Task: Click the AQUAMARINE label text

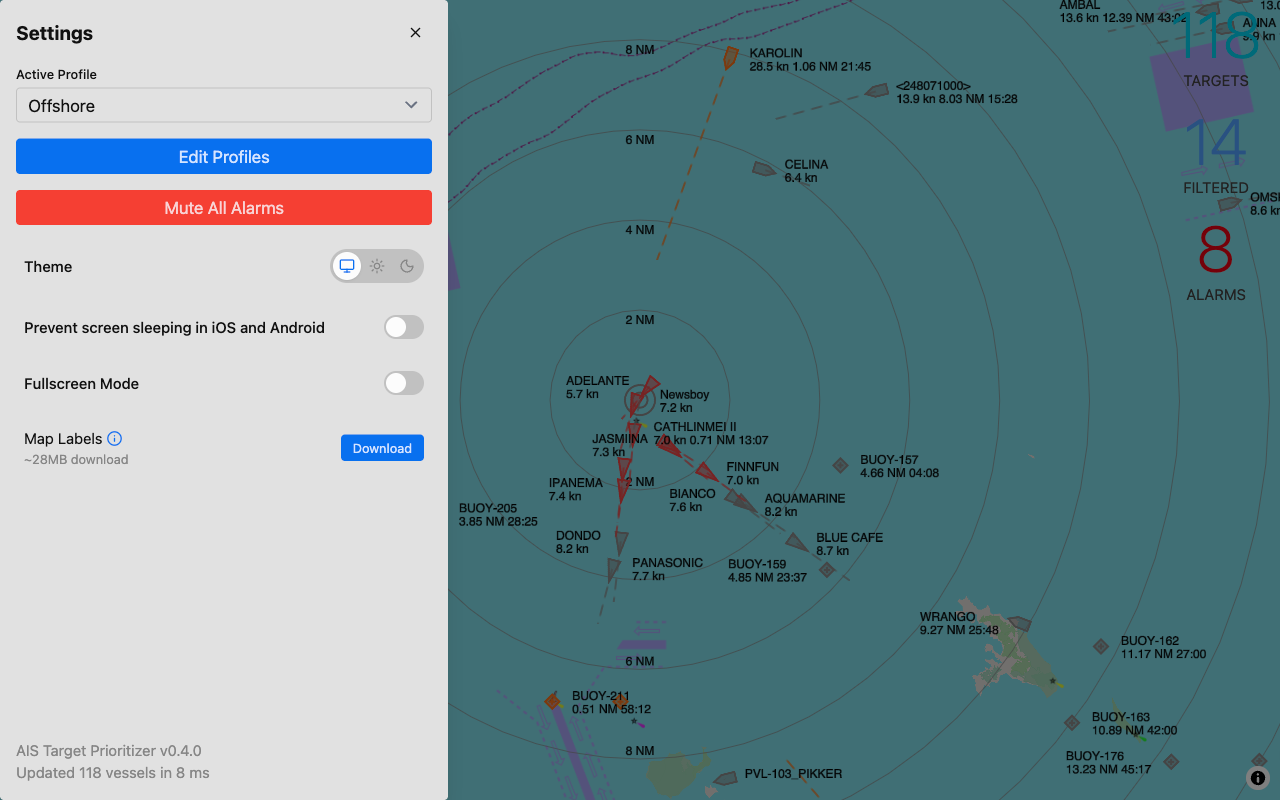Action: coord(805,499)
